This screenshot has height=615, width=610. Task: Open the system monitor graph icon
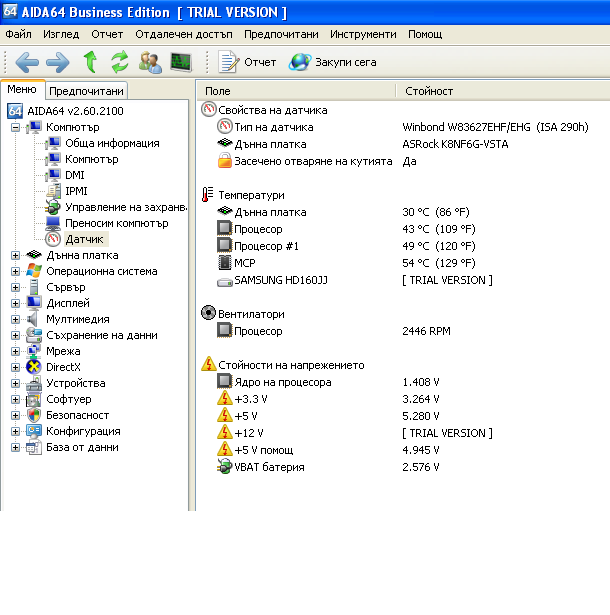pos(181,62)
